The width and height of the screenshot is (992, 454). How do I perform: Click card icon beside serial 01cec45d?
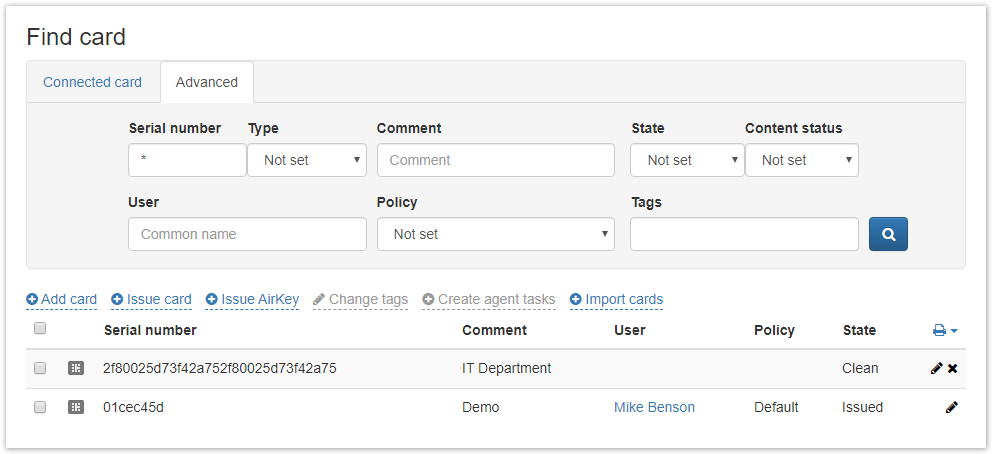tap(76, 407)
